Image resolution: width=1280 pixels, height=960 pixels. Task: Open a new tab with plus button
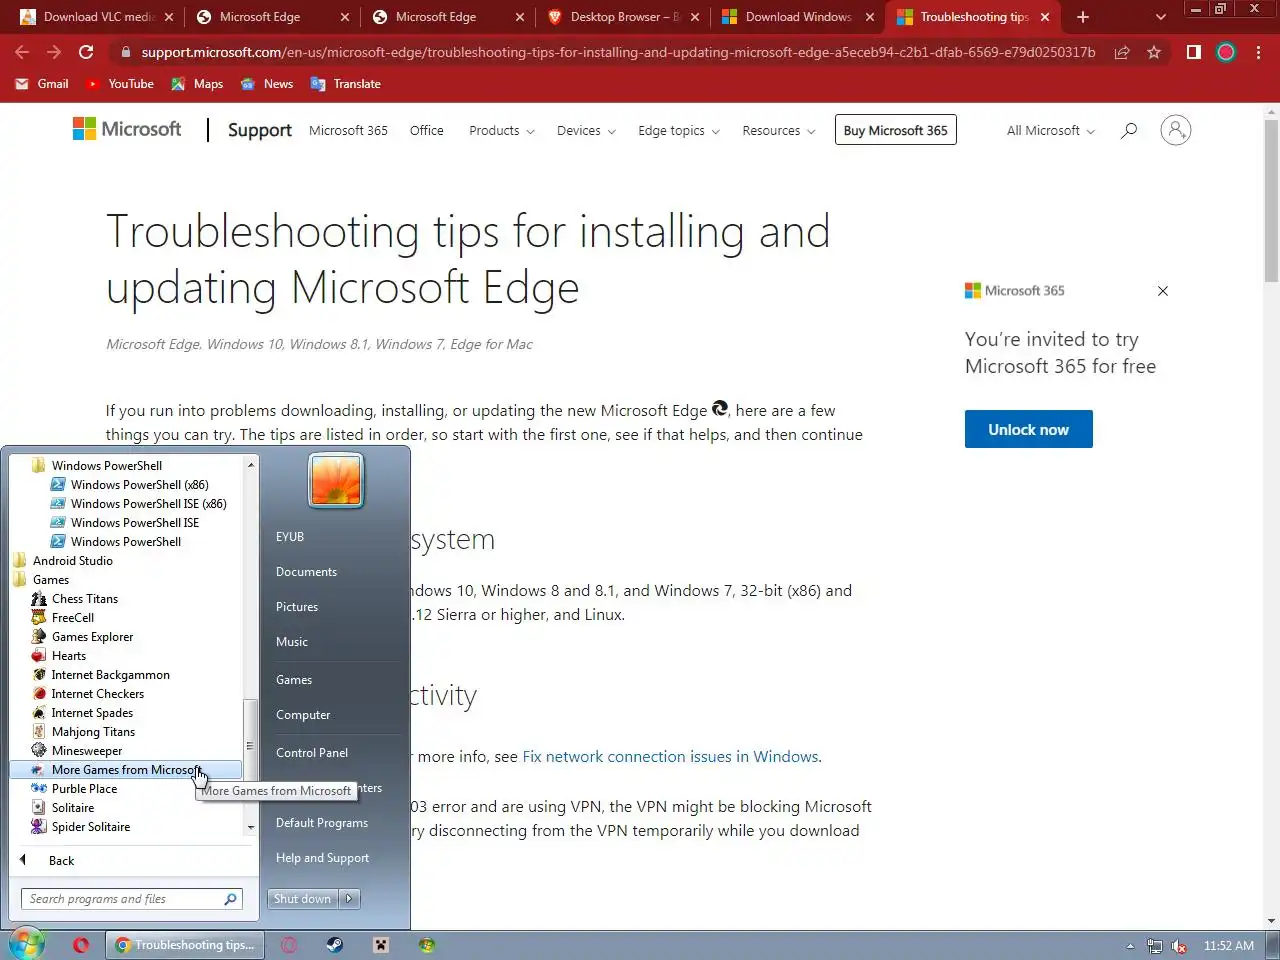pos(1083,17)
